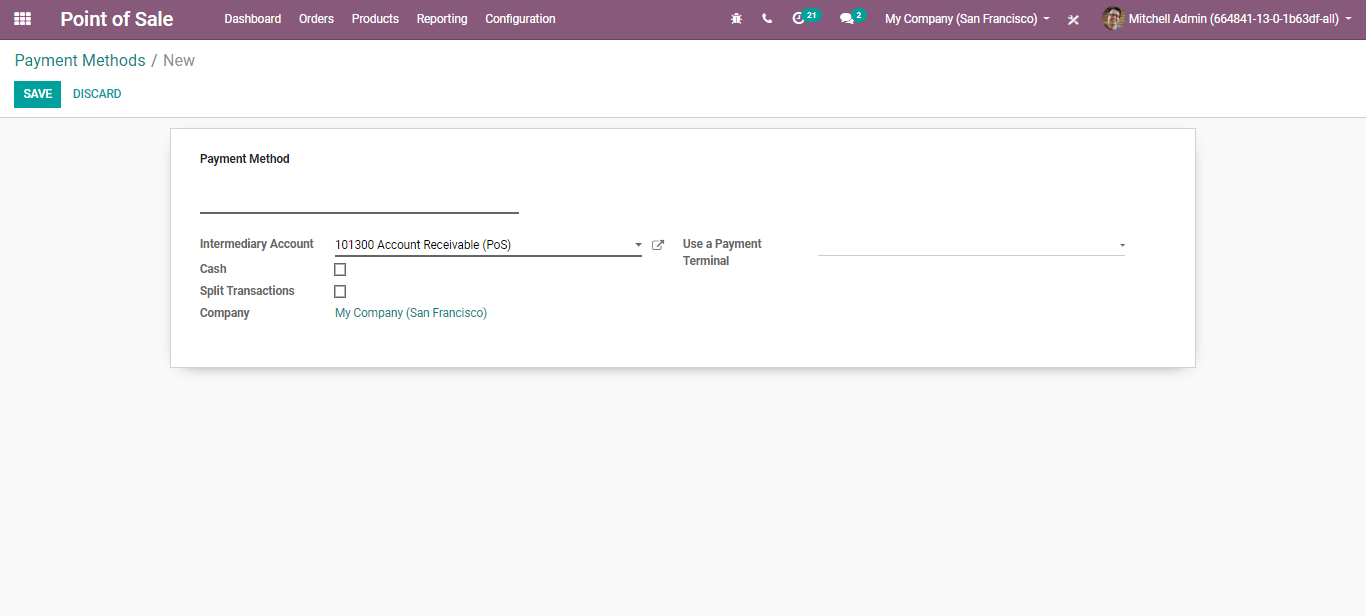Click the wrench tools icon

[1073, 19]
